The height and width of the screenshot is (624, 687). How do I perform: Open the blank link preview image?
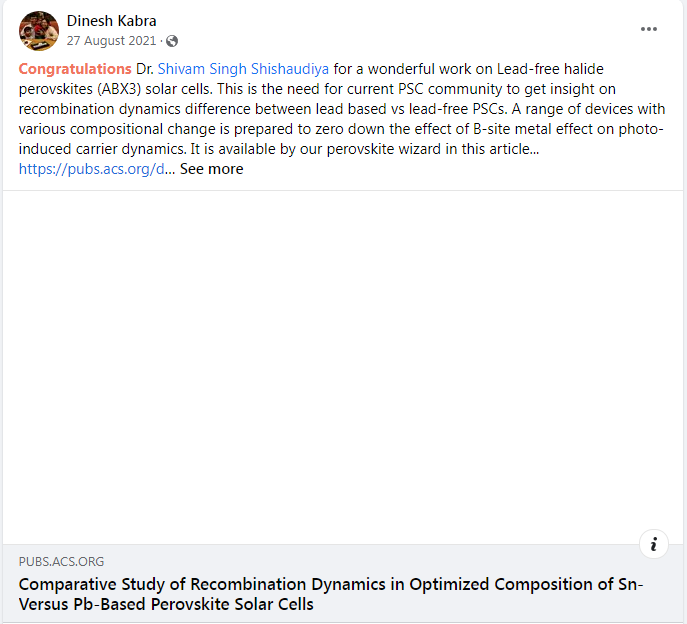(343, 366)
